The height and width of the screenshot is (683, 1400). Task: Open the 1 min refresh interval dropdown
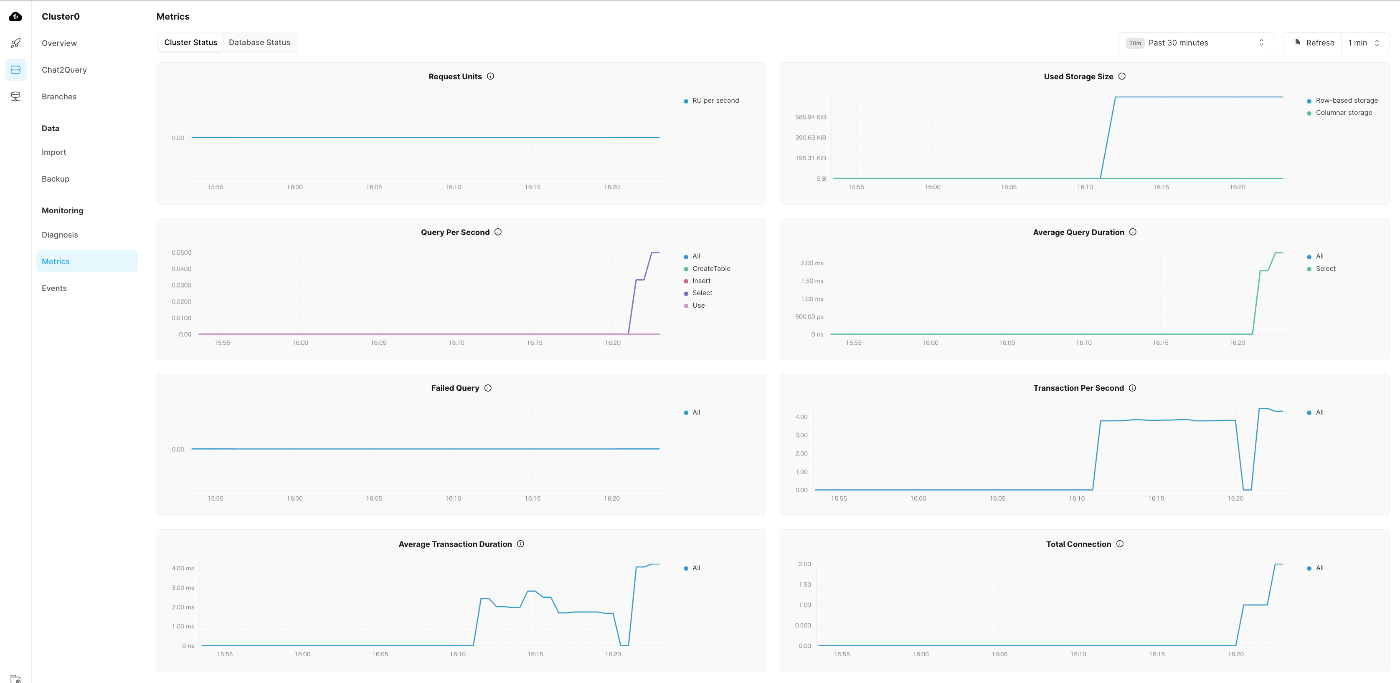point(1364,43)
